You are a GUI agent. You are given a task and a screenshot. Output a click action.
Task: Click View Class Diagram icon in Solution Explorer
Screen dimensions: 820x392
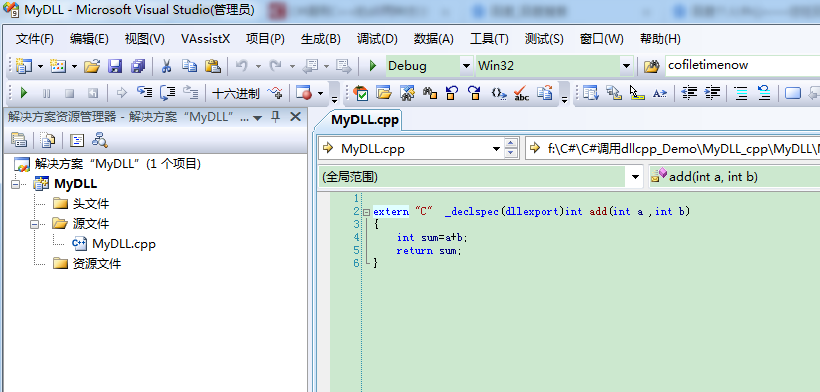(x=100, y=140)
